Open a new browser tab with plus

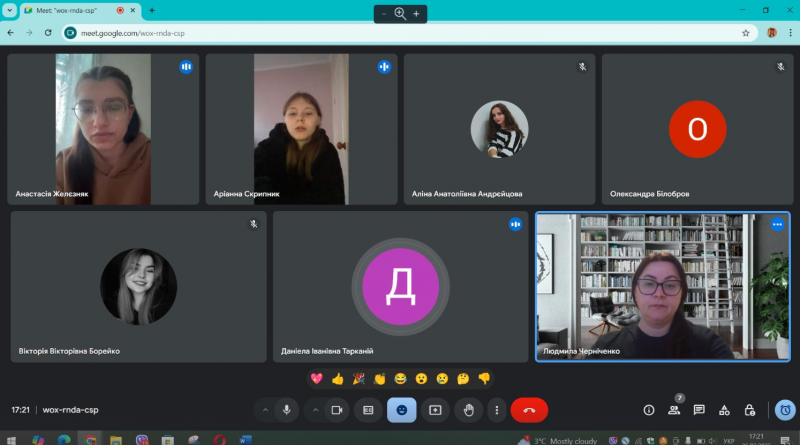pyautogui.click(x=152, y=10)
